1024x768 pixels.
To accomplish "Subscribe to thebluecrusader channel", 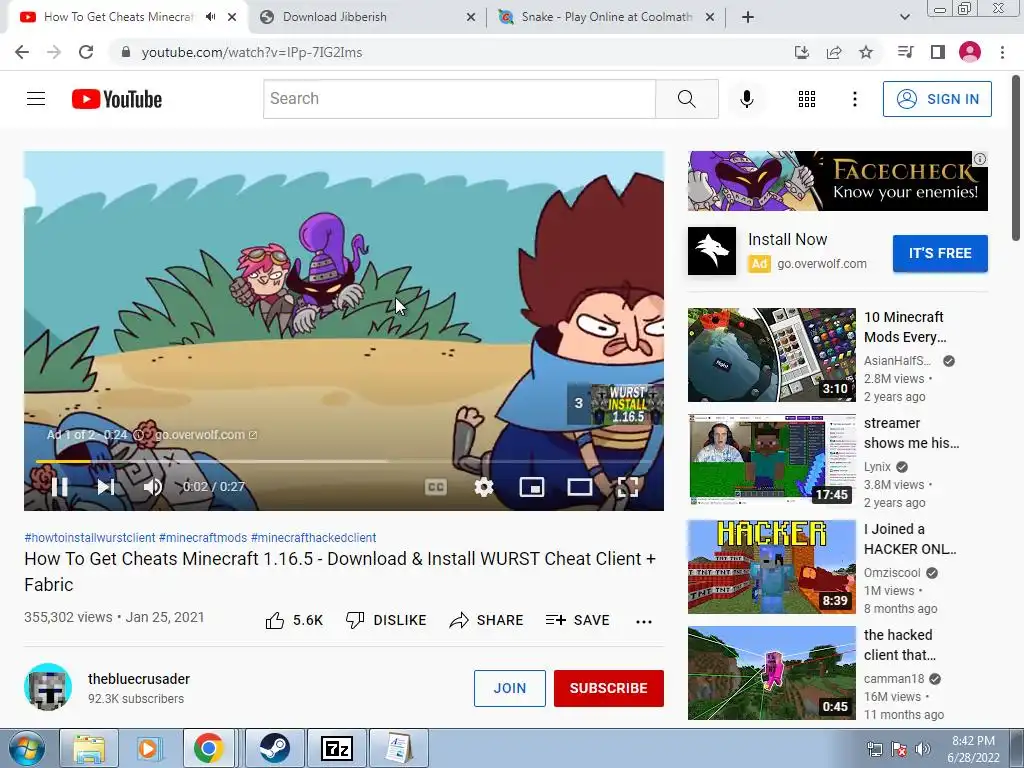I will [609, 688].
